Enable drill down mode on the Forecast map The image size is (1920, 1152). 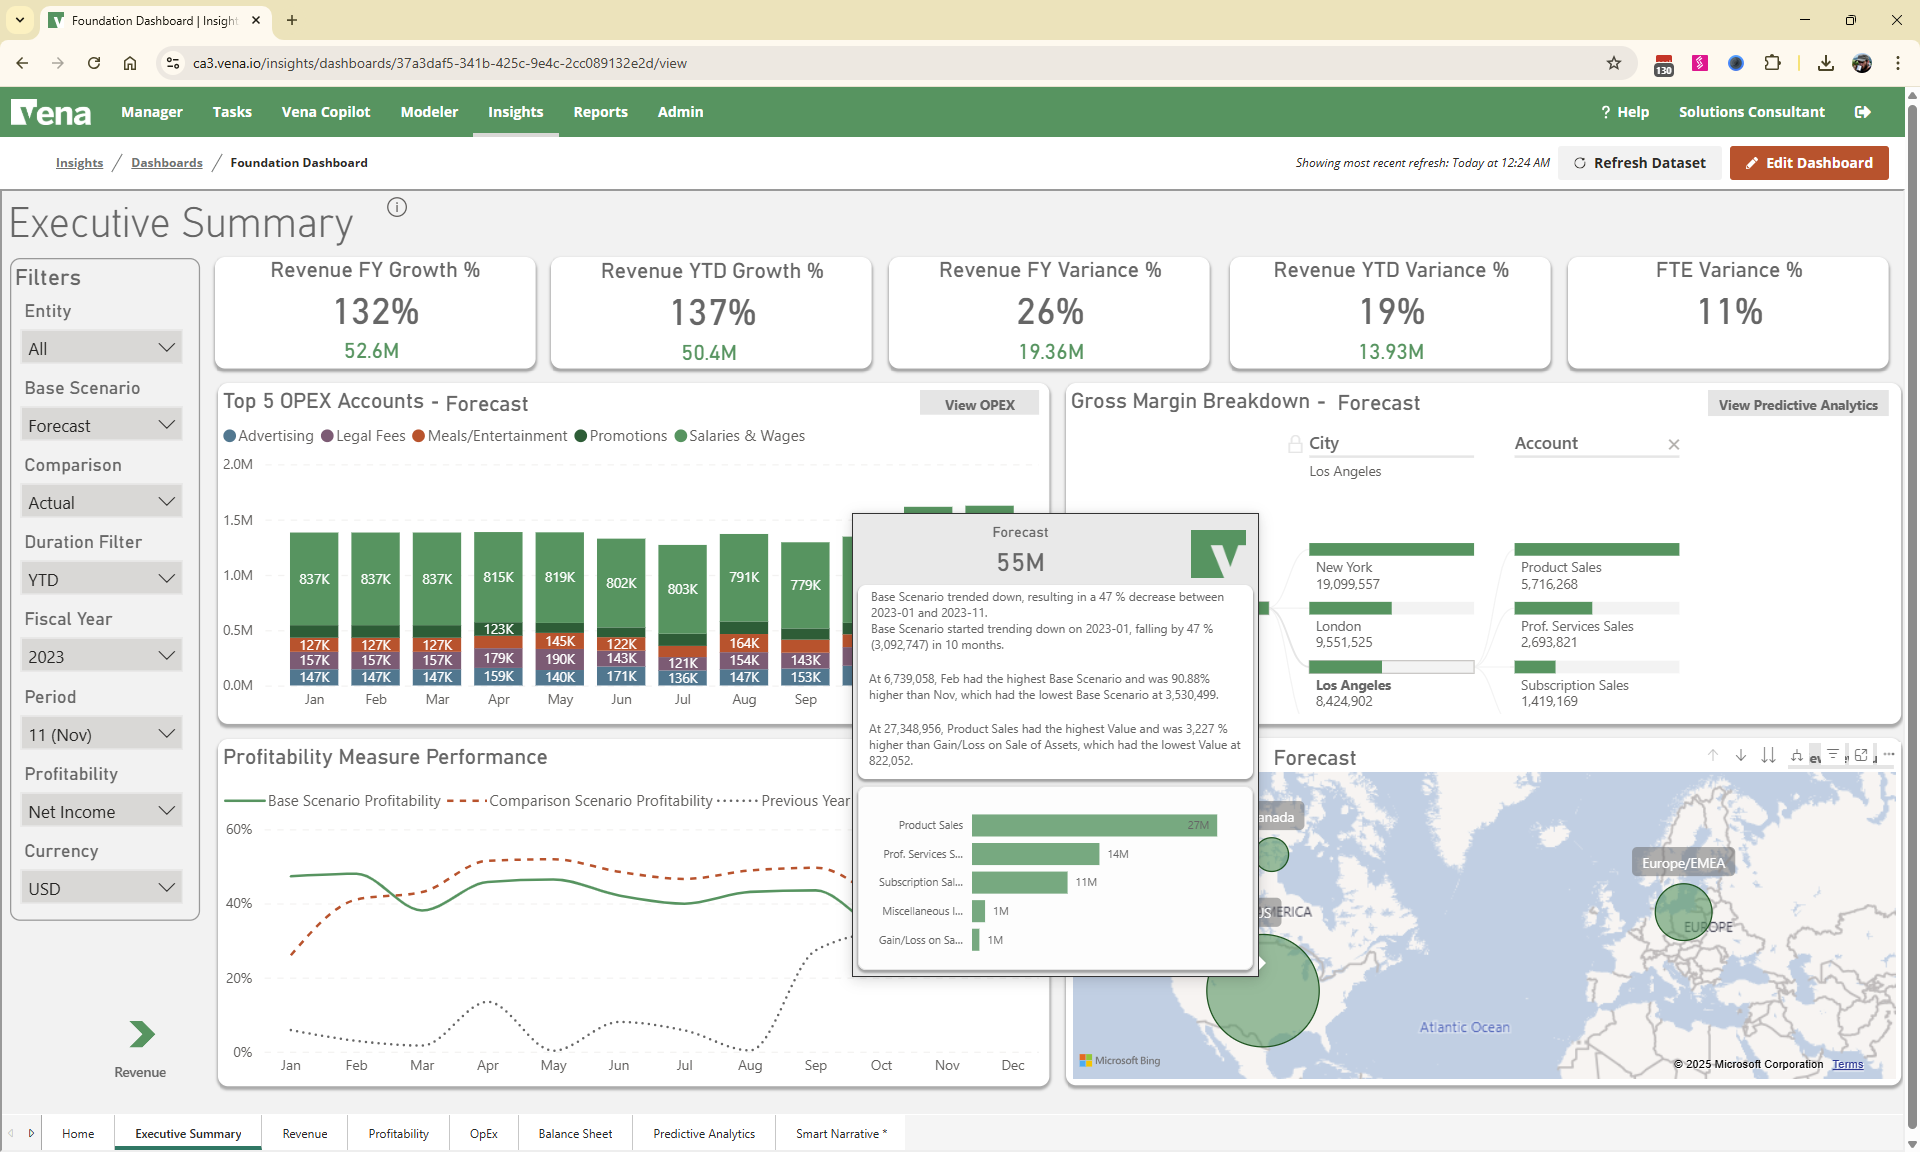pos(1741,756)
